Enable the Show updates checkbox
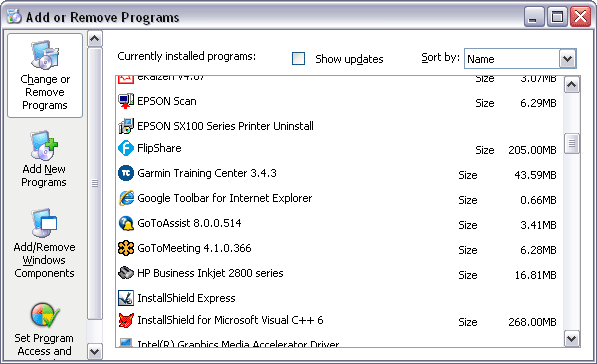 298,59
